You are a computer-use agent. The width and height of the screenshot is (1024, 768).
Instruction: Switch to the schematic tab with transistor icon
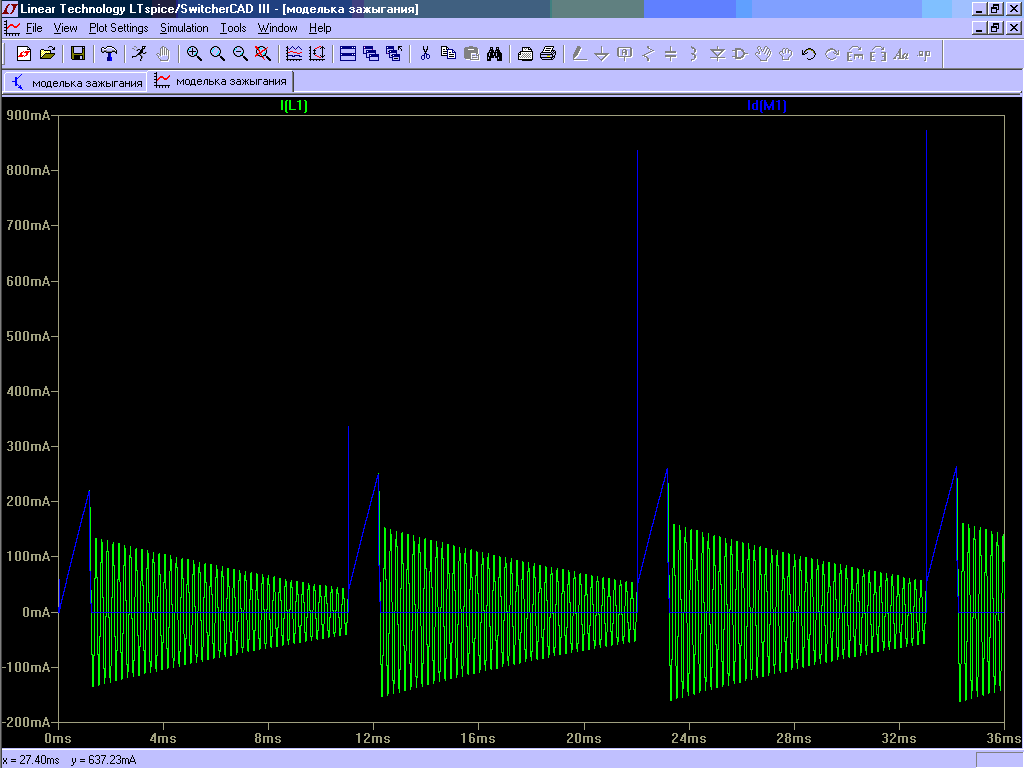point(77,82)
